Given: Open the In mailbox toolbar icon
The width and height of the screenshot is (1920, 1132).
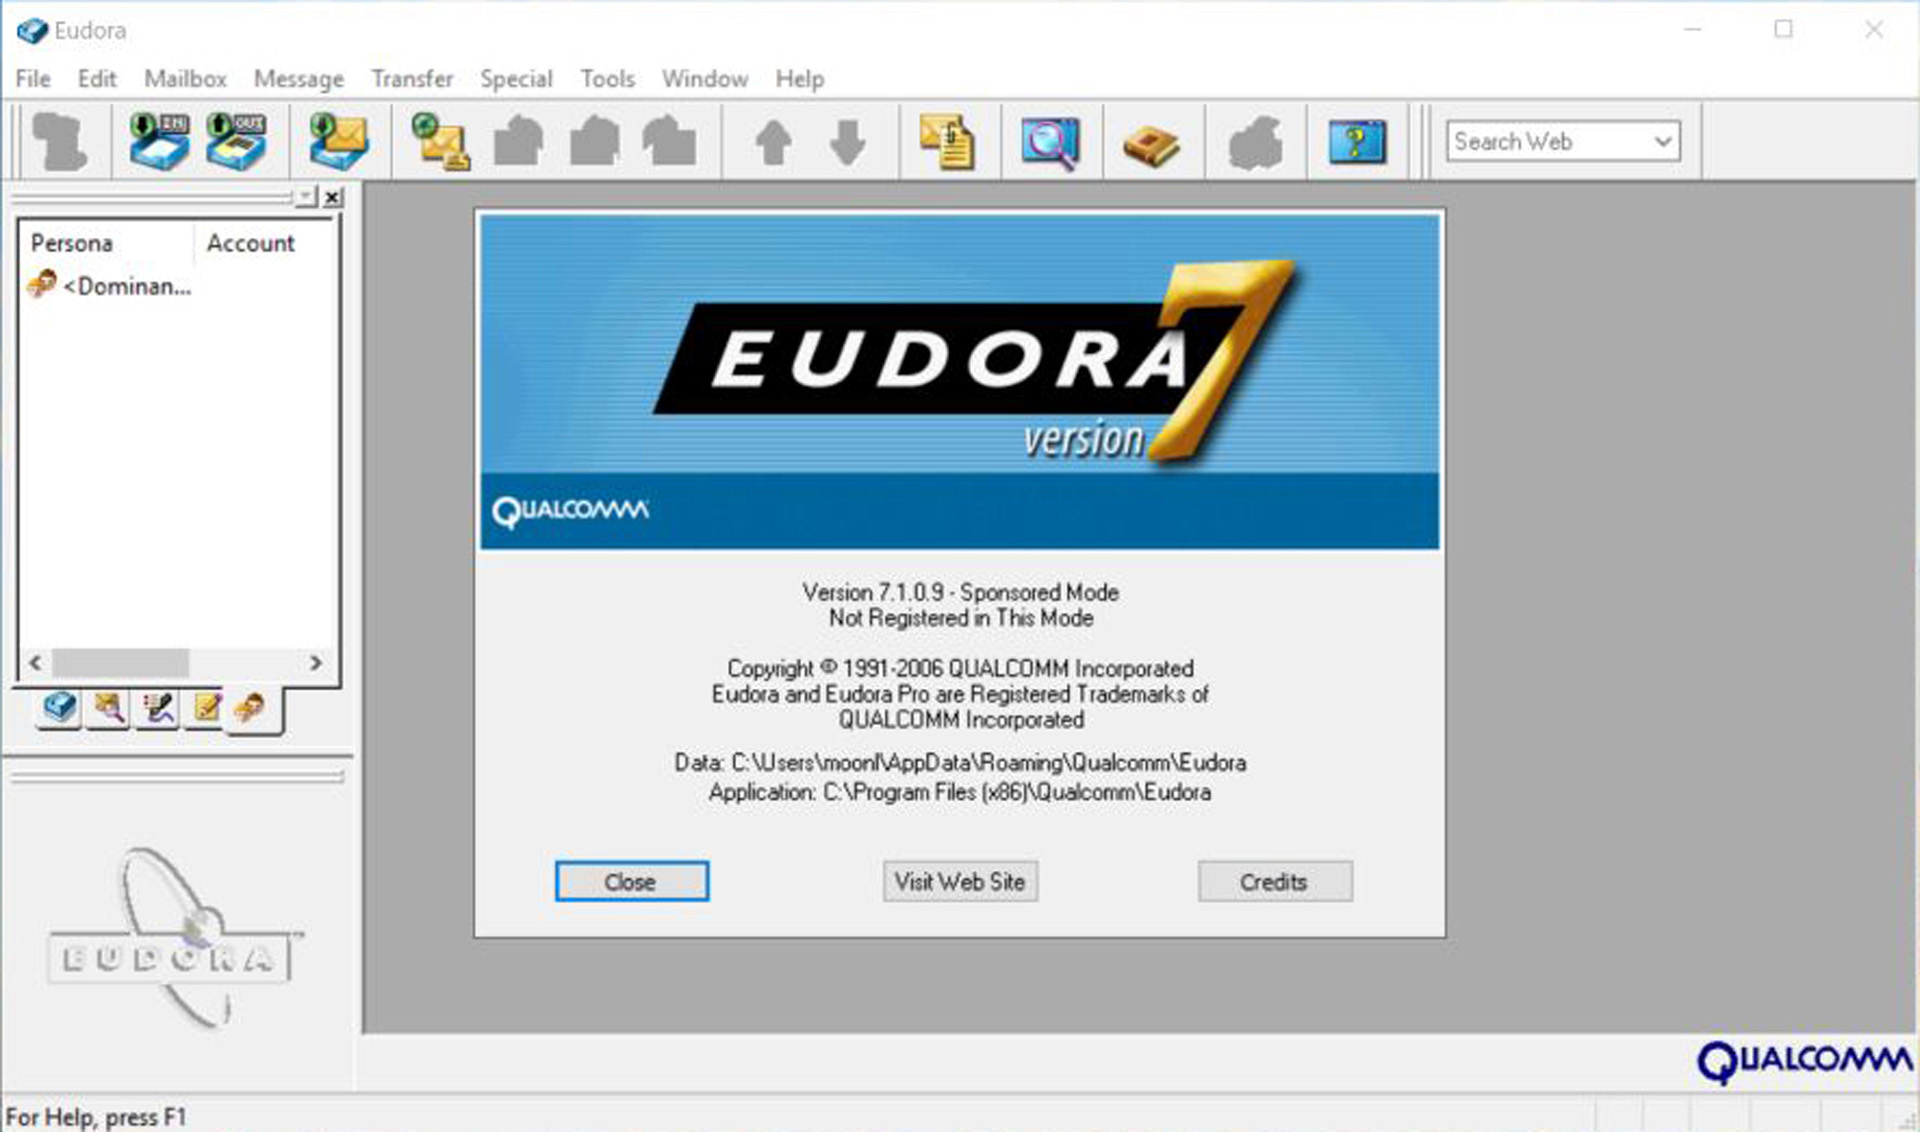Looking at the screenshot, I should (x=159, y=141).
